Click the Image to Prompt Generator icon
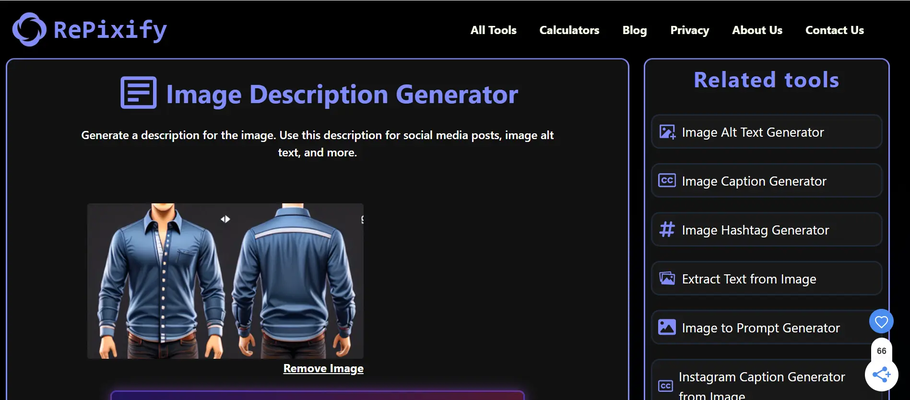Screen dimensions: 910x400 coord(667,327)
